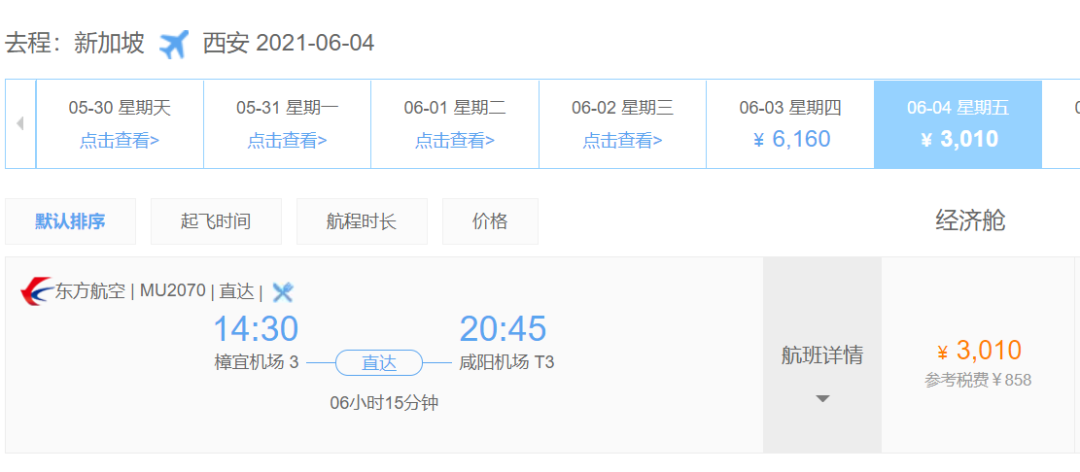
Task: Click departure time 14:30
Action: [x=256, y=329]
